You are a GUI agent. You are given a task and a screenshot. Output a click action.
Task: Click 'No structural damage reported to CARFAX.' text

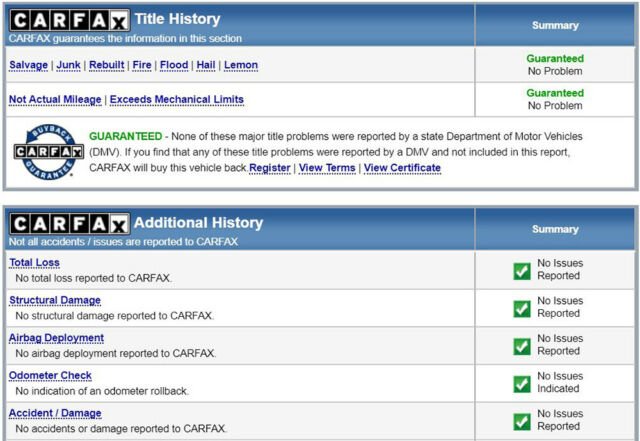click(115, 316)
